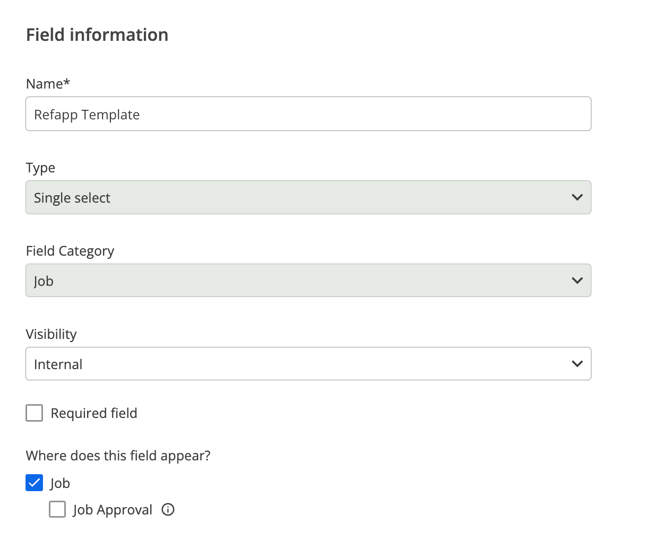Click the "Type" field label
The height and width of the screenshot is (541, 670).
click(x=41, y=168)
